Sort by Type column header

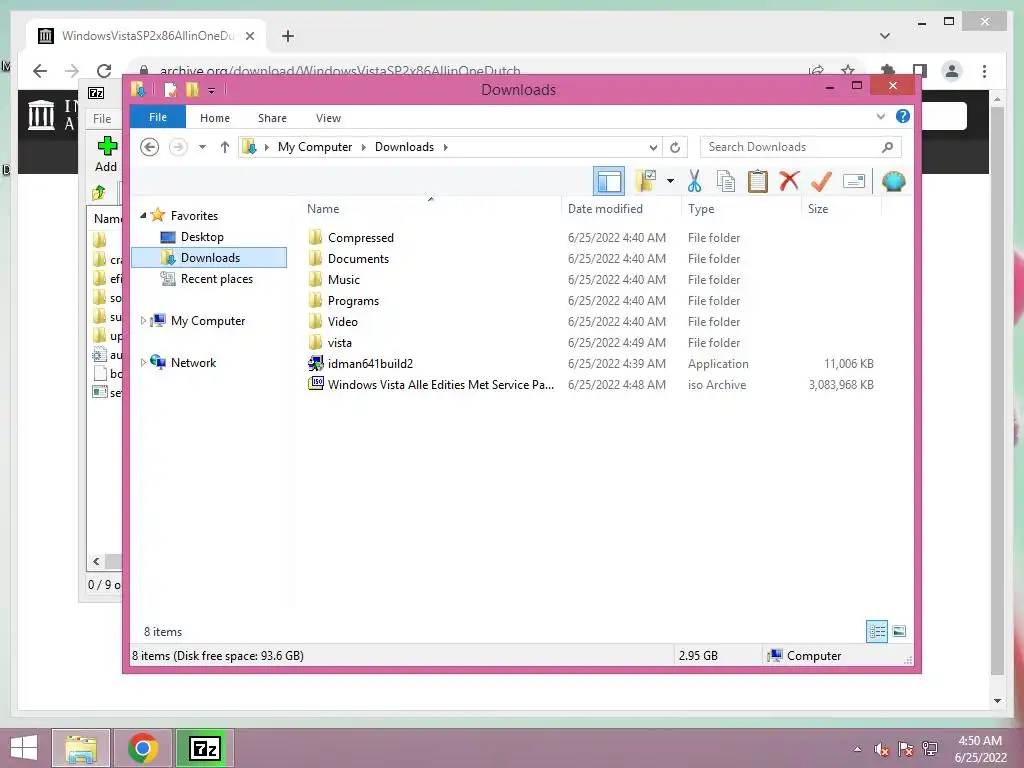tap(741, 208)
